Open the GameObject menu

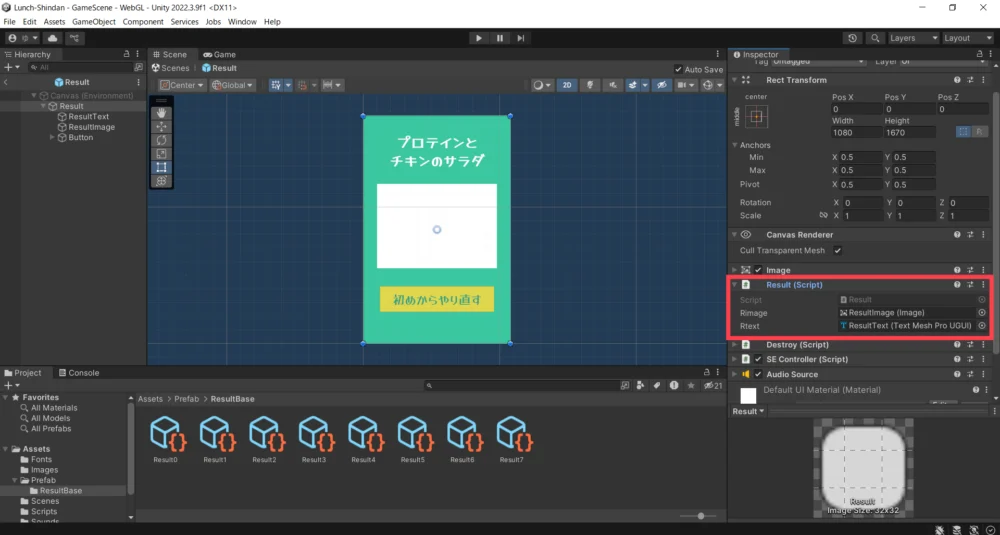[94, 22]
